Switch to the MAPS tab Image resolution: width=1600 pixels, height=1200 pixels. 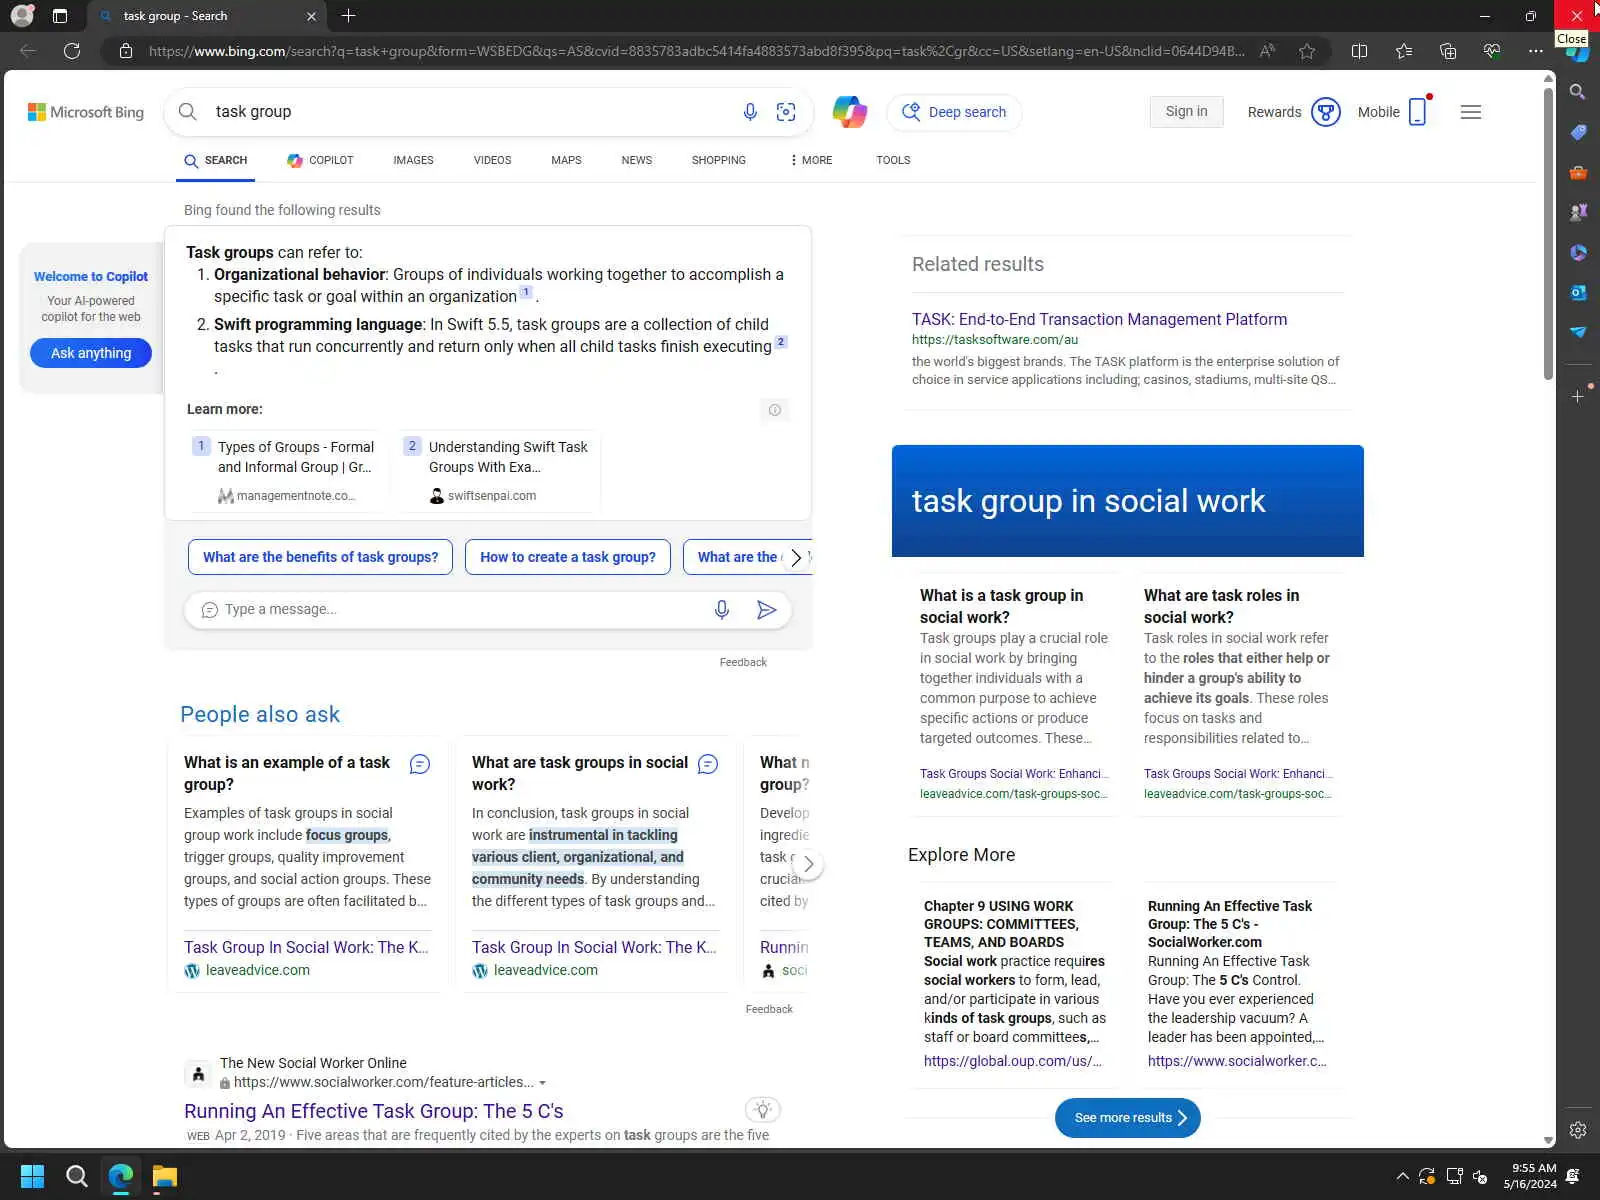coord(566,160)
